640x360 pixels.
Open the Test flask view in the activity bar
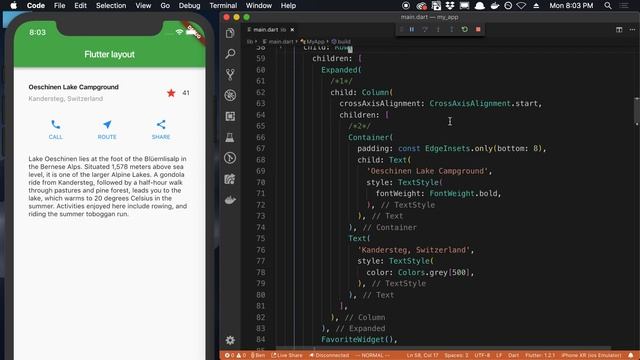pos(230,137)
